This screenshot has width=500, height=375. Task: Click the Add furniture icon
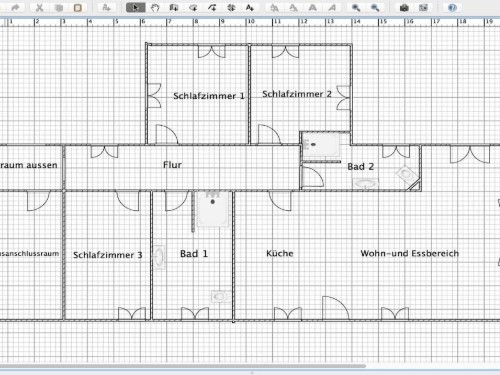(x=106, y=7)
